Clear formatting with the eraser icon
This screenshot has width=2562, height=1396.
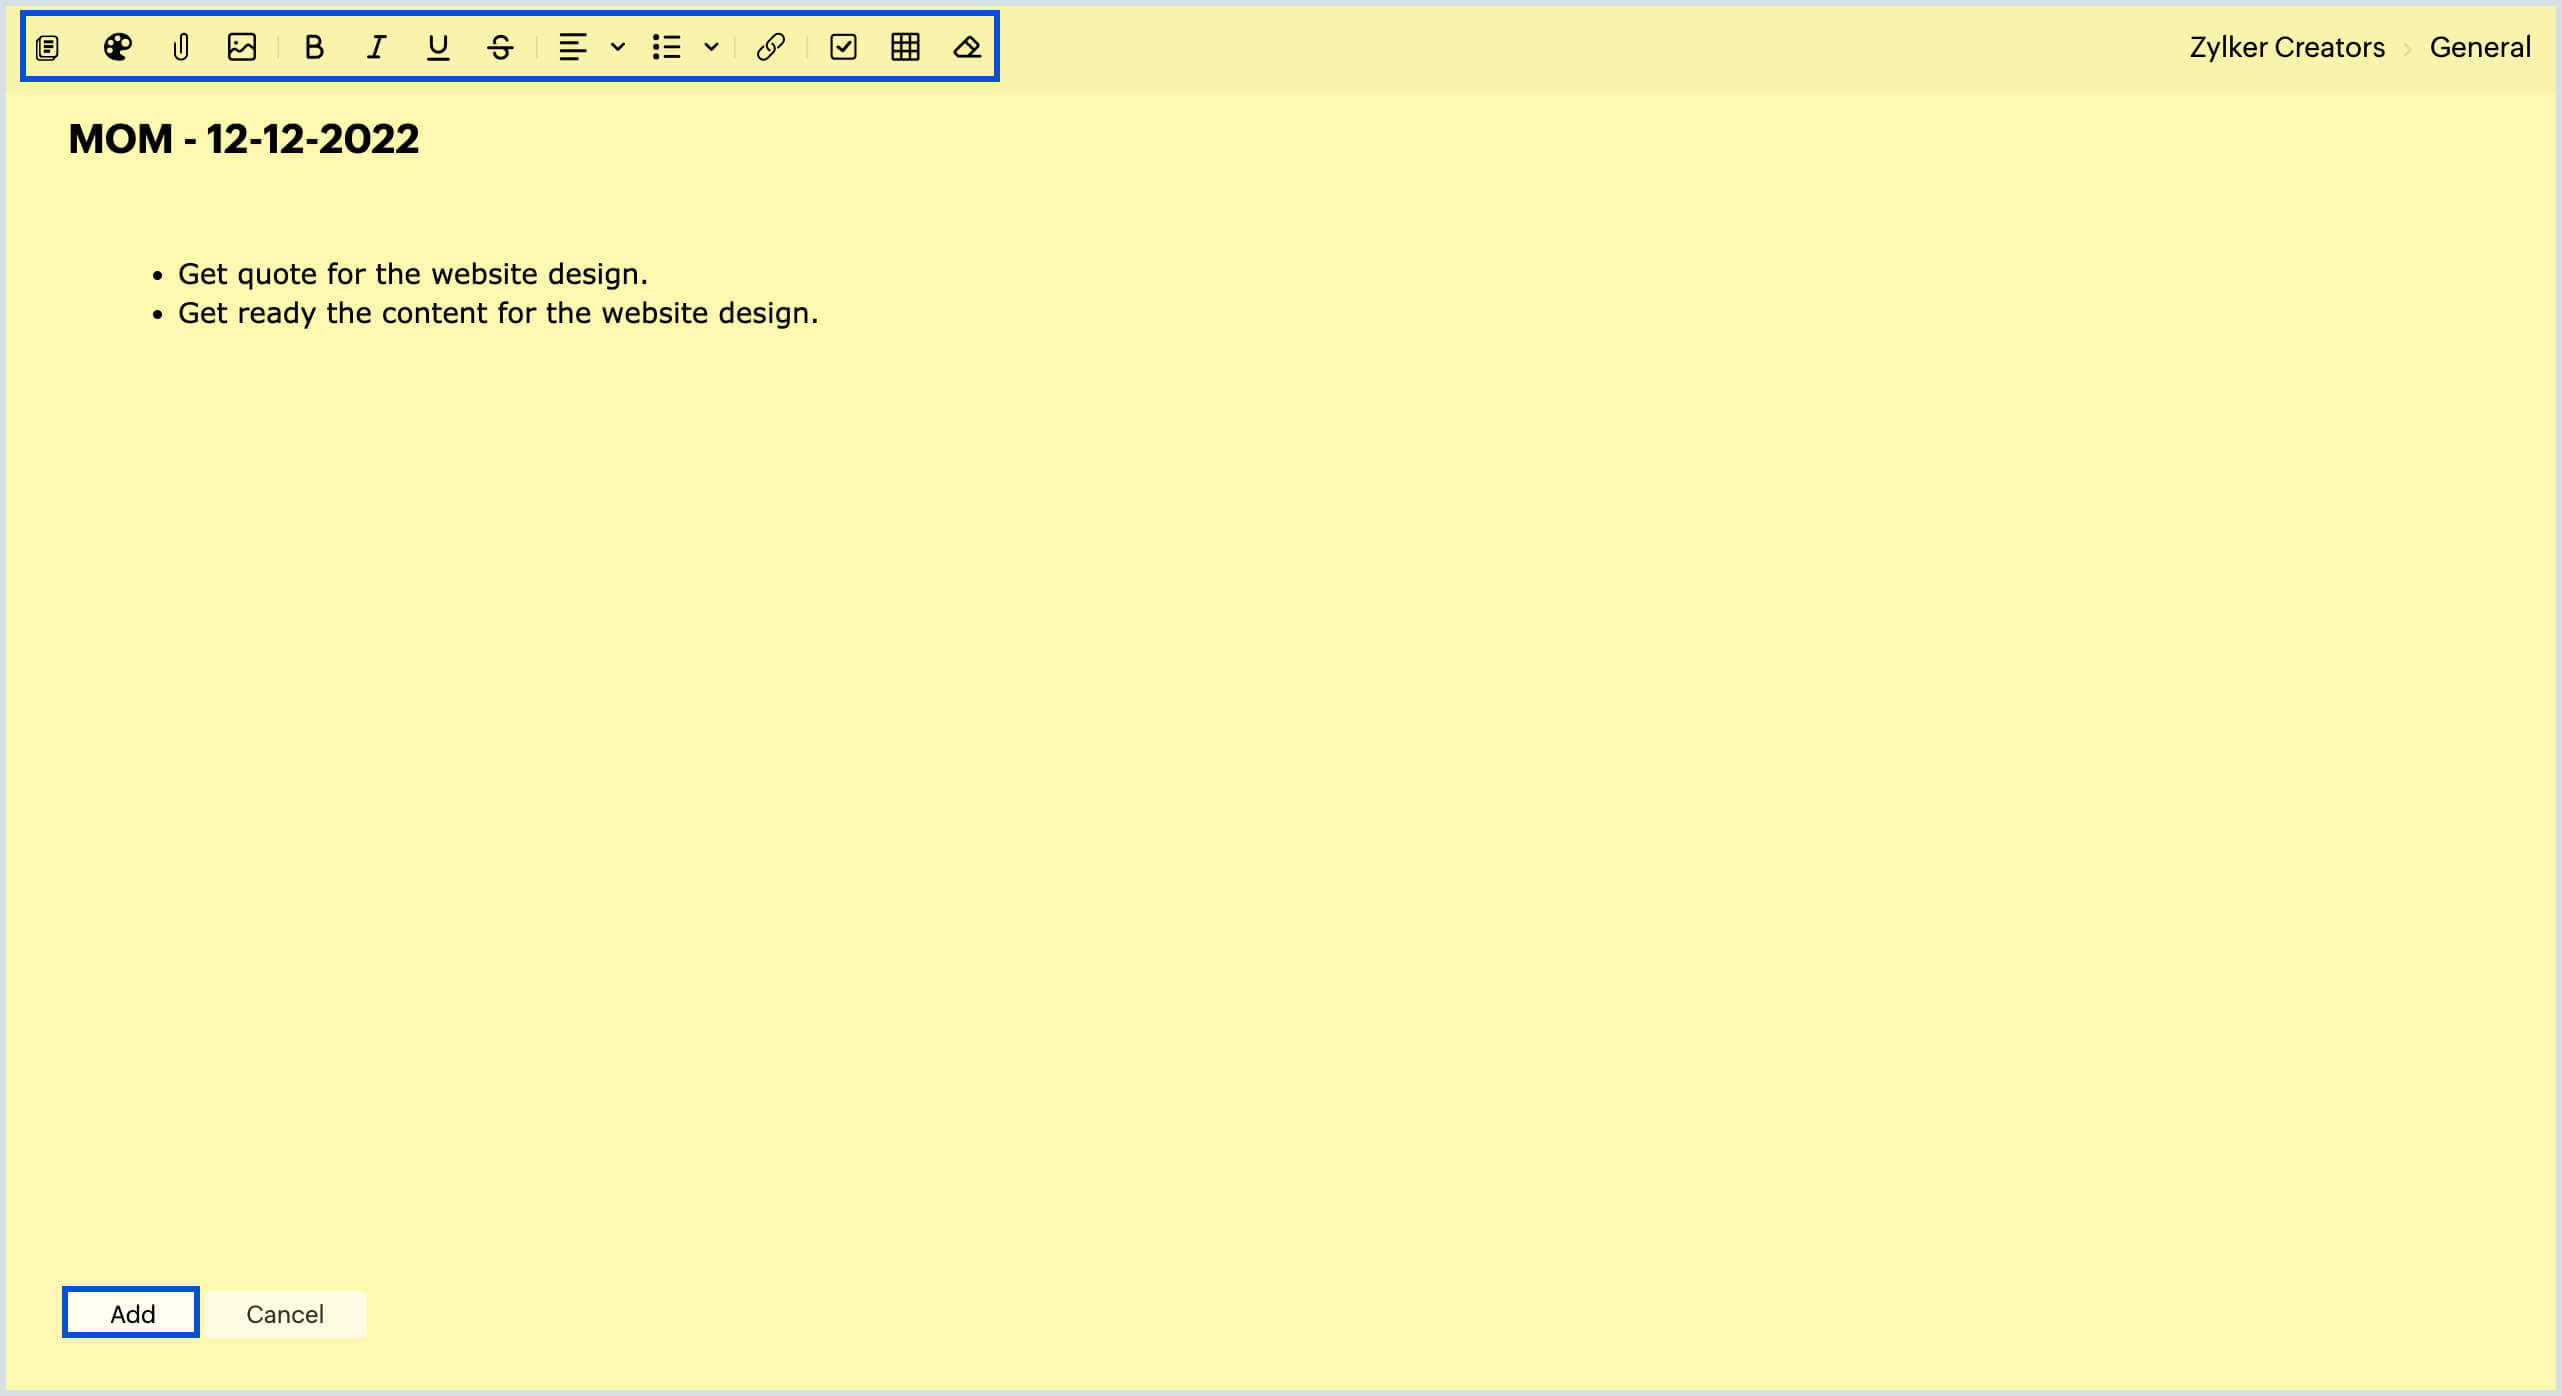(965, 46)
